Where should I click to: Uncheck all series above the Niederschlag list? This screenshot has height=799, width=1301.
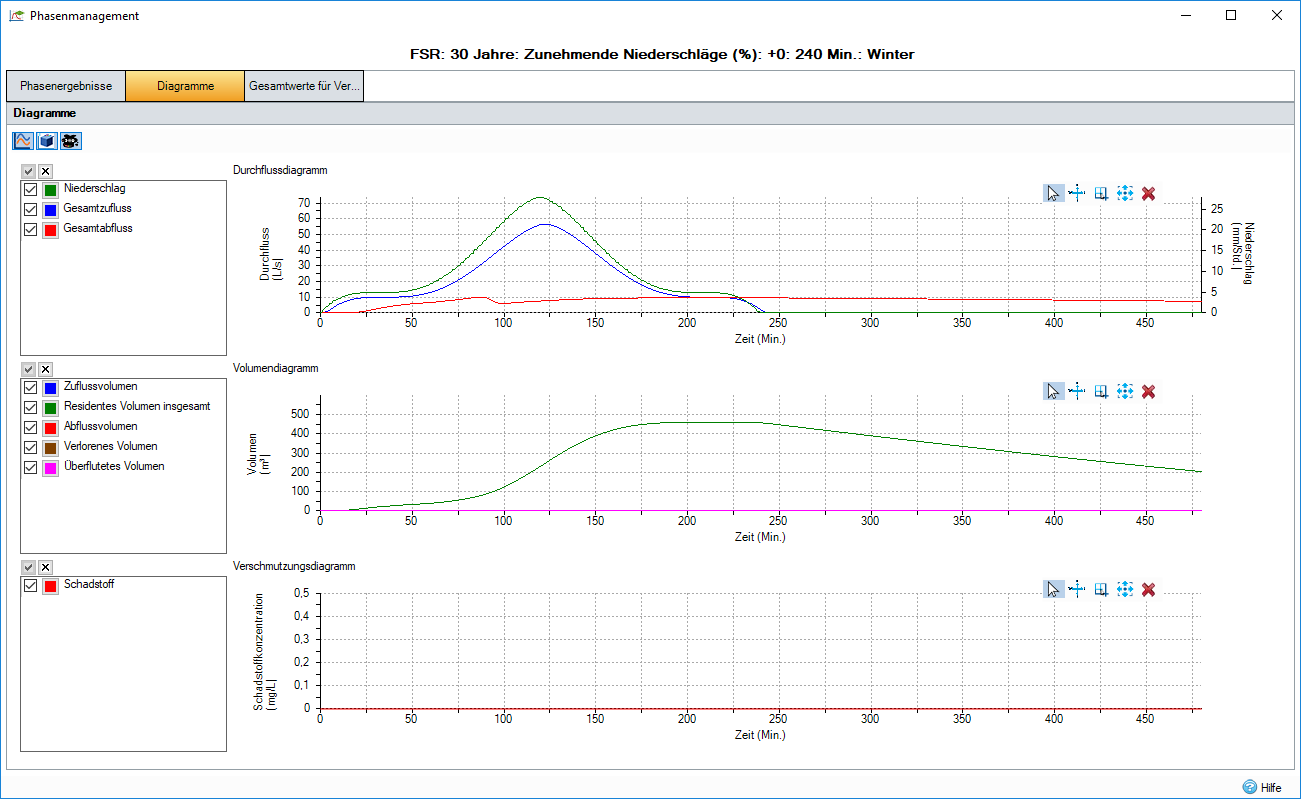(x=45, y=172)
